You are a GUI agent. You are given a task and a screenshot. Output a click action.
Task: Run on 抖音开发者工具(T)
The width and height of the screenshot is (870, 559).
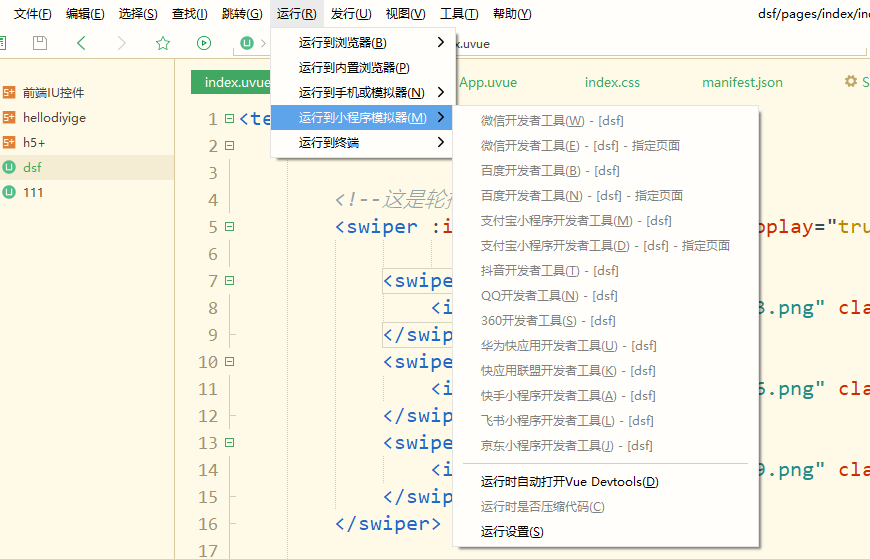click(x=606, y=270)
